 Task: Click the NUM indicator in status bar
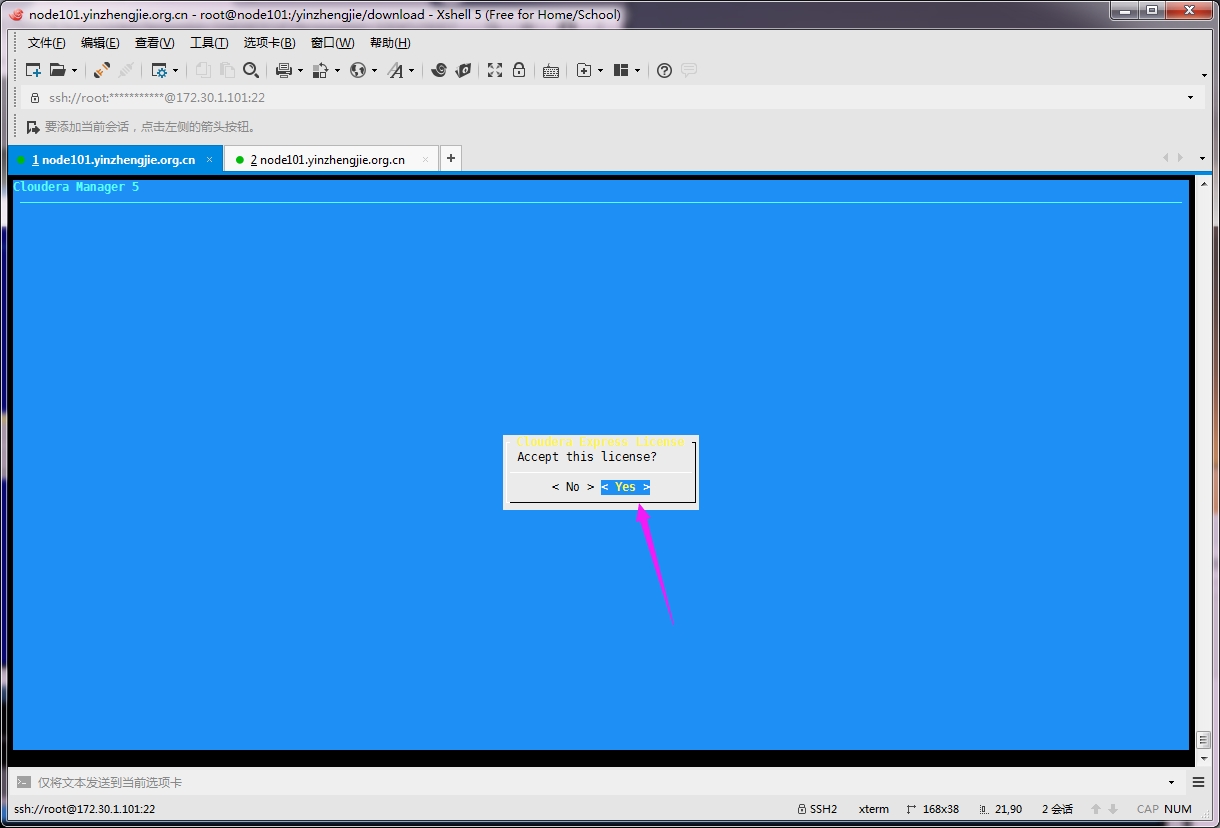tap(1178, 809)
